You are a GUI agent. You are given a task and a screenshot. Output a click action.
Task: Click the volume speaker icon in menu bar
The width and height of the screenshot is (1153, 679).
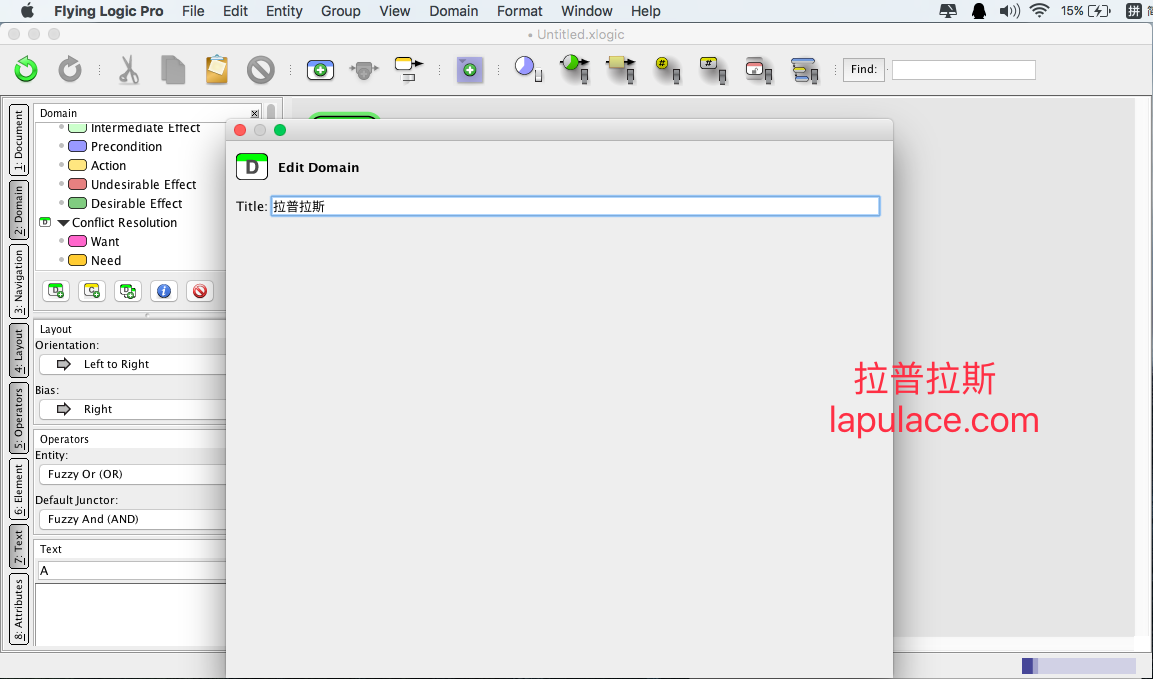coord(1009,10)
